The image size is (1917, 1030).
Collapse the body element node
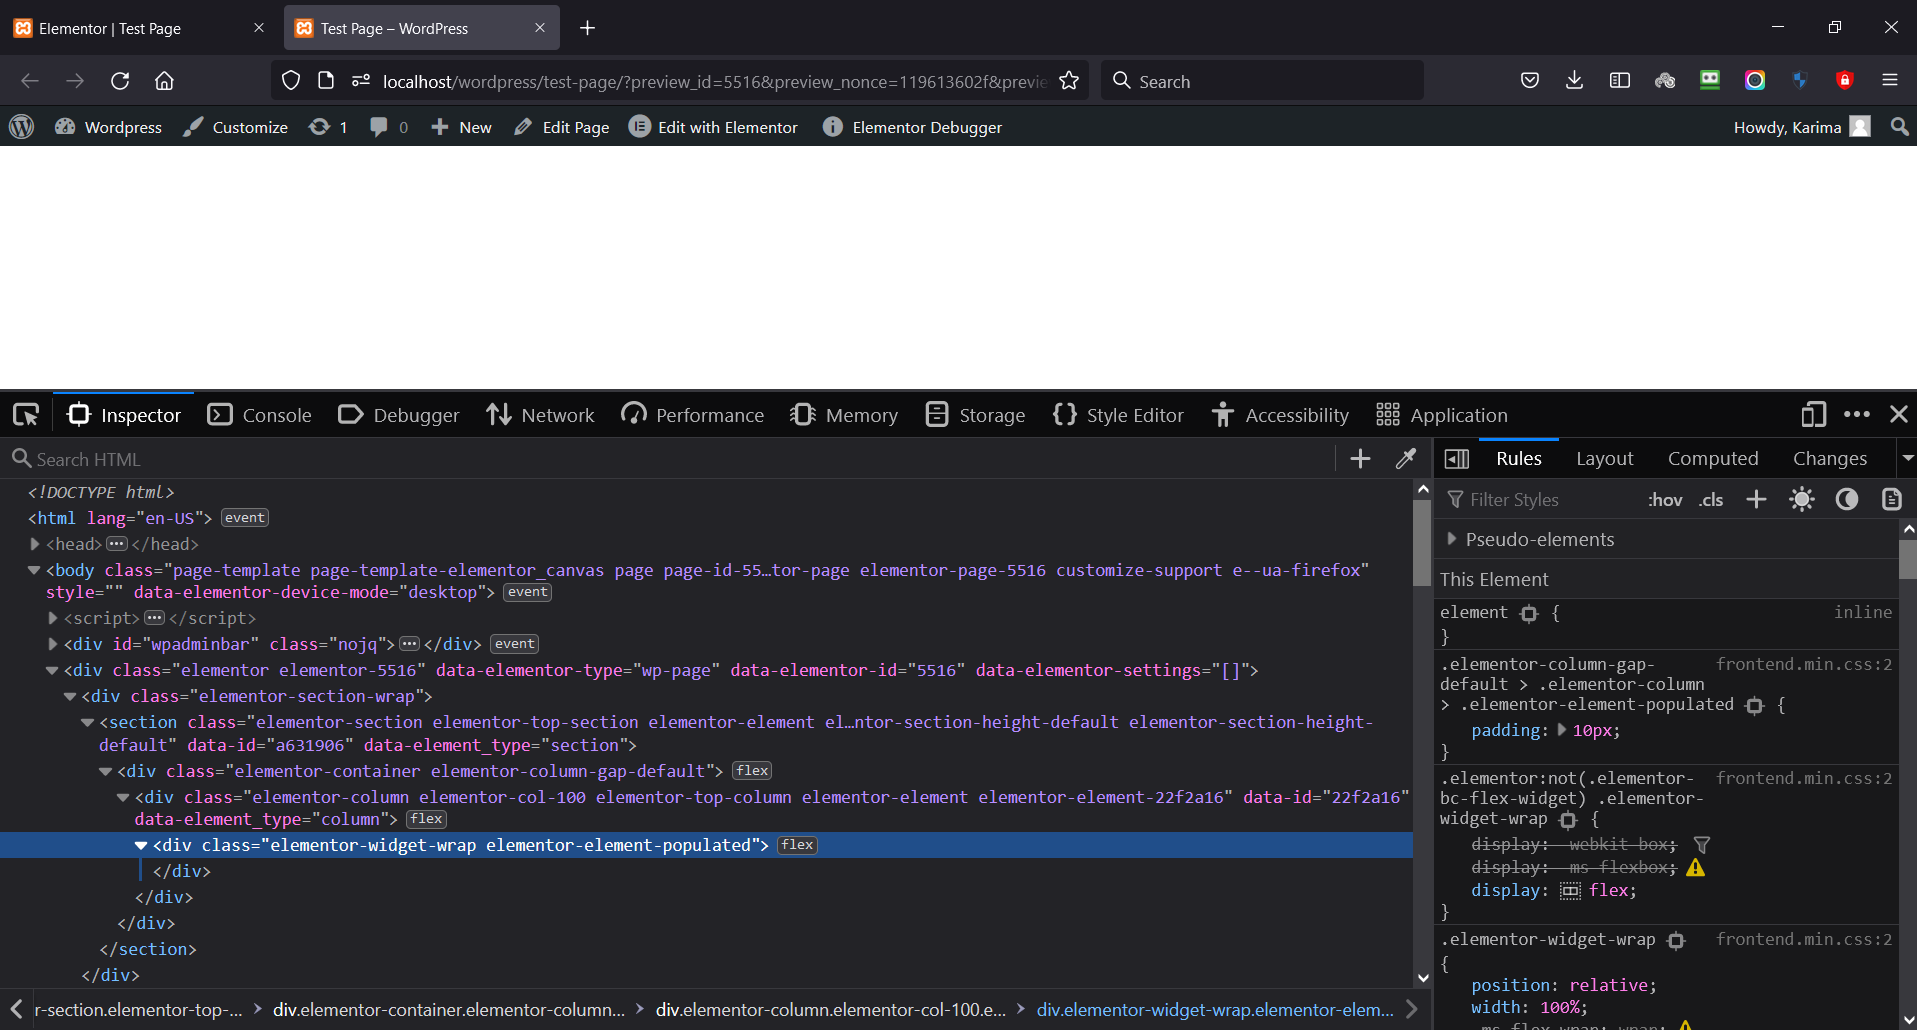click(35, 570)
